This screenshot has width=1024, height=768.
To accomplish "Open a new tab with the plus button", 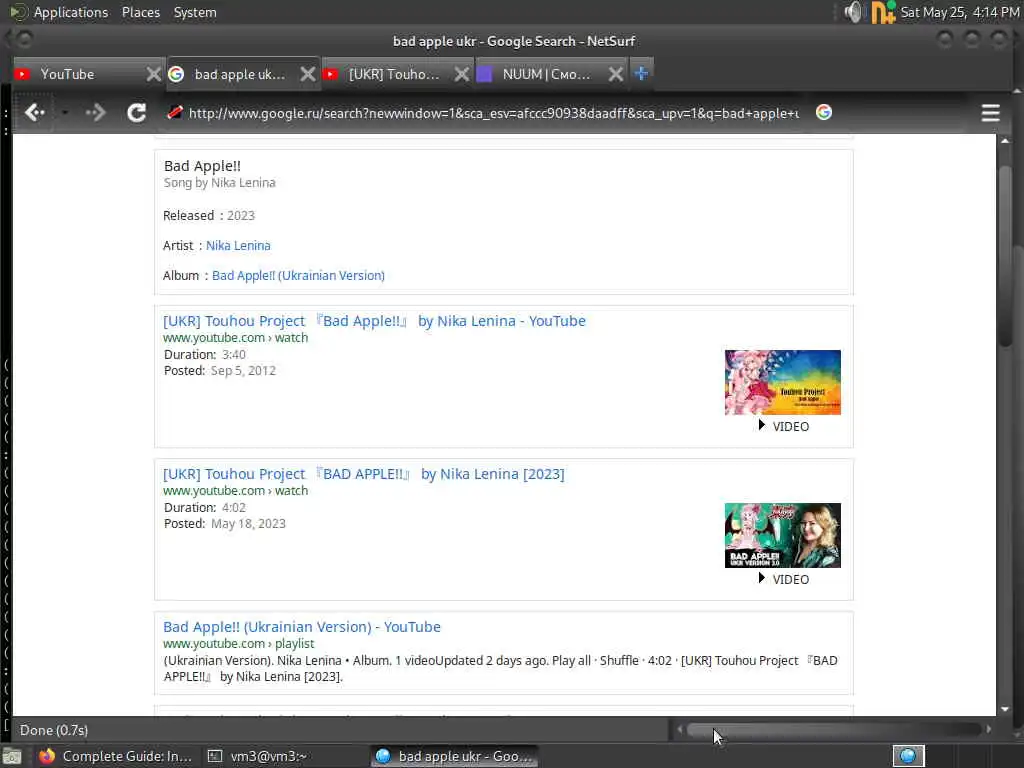I will click(x=641, y=74).
